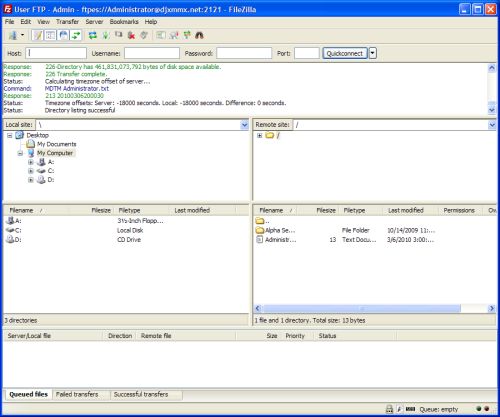
Task: Click the Password input field
Action: tap(244, 53)
